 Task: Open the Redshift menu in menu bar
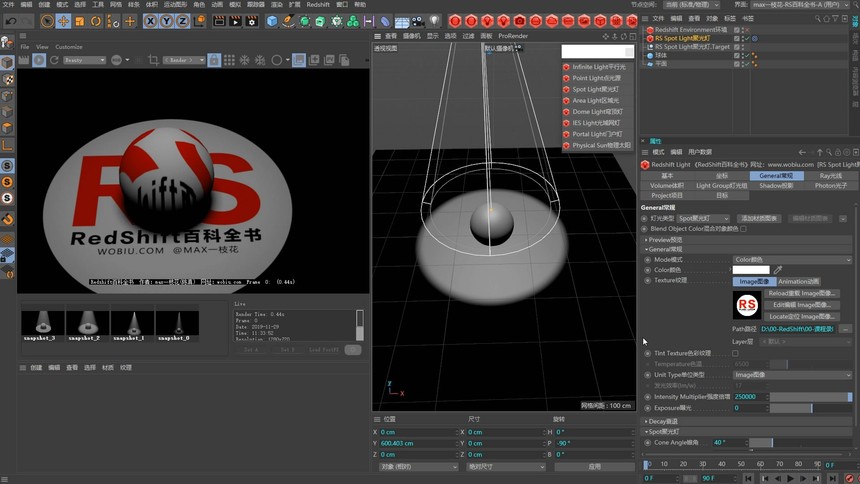click(x=318, y=4)
